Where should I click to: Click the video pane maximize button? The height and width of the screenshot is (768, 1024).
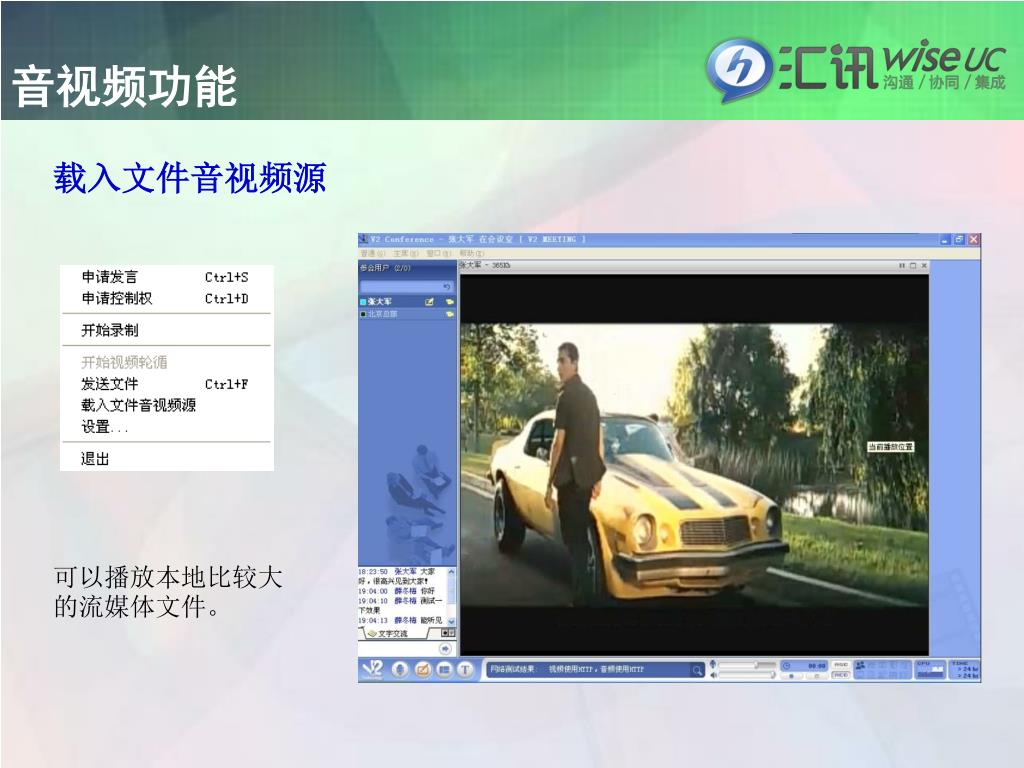913,266
